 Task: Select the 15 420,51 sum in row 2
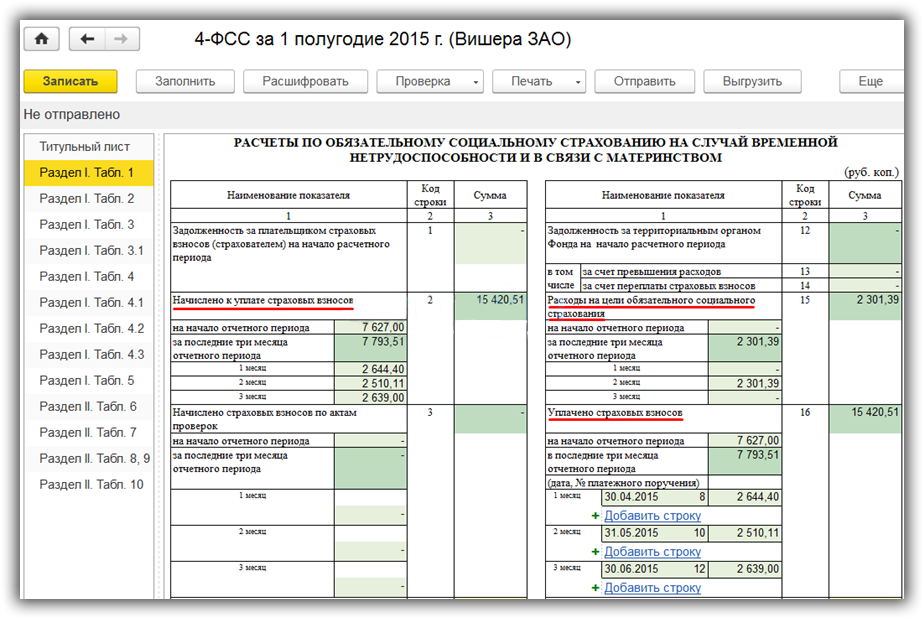[x=491, y=300]
